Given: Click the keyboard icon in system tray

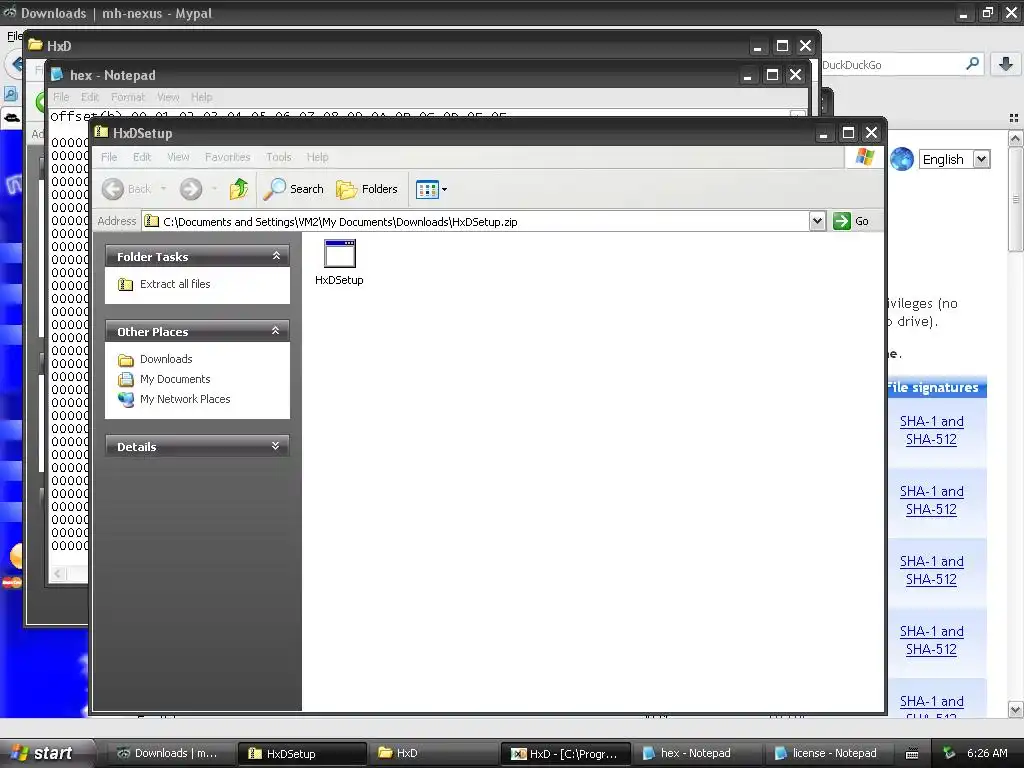Looking at the screenshot, I should pyautogui.click(x=912, y=754).
